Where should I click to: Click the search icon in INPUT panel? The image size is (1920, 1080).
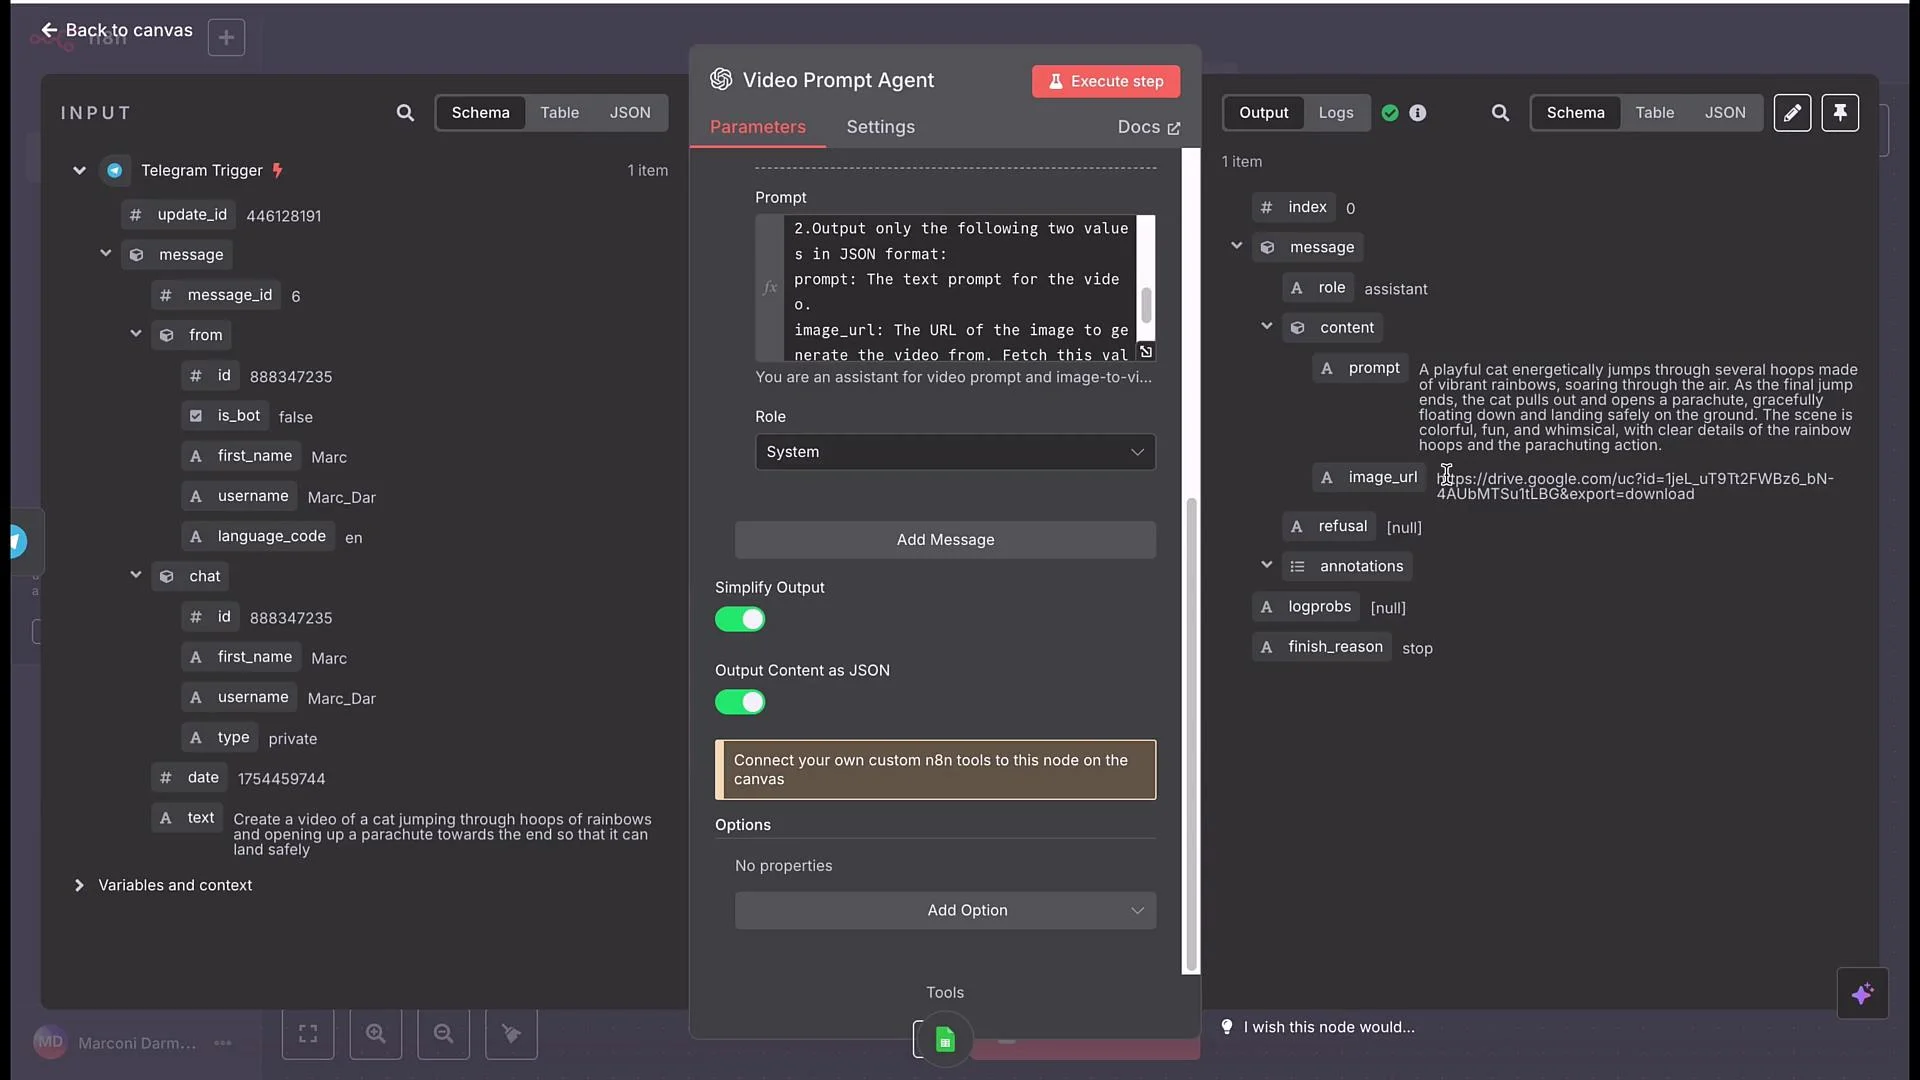(405, 113)
